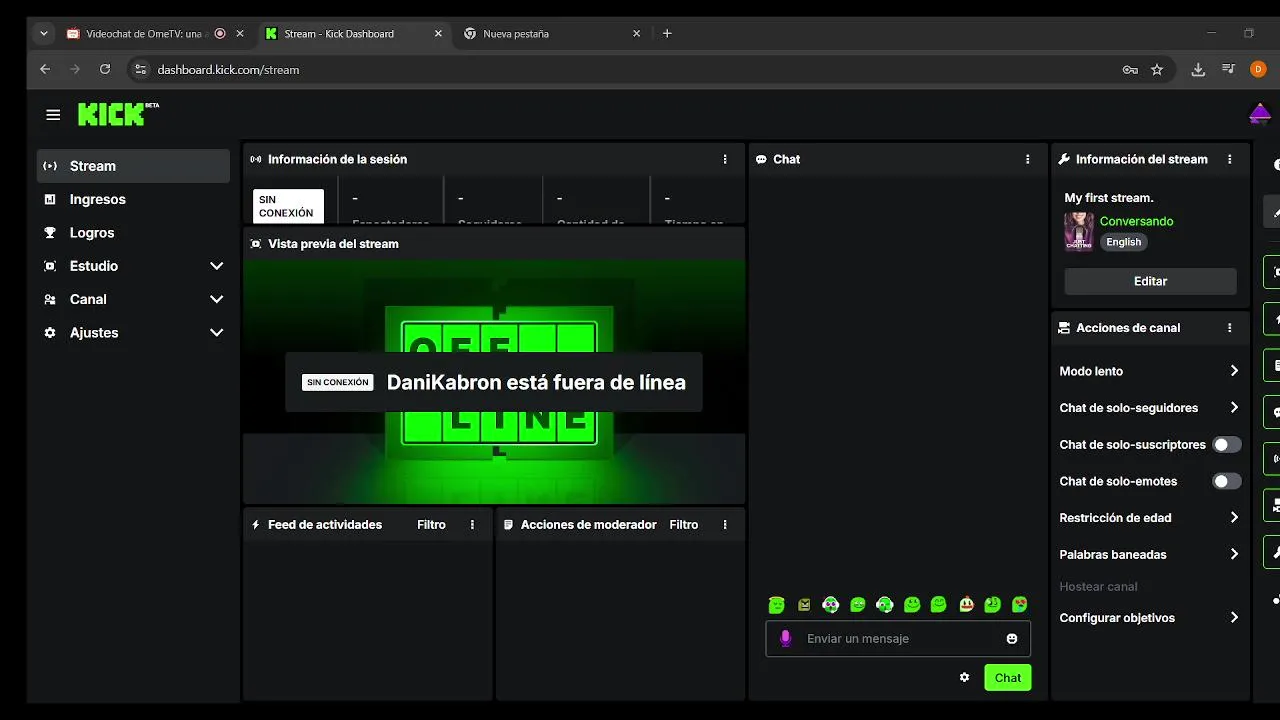
Task: Reload the dashboard page
Action: coord(105,69)
